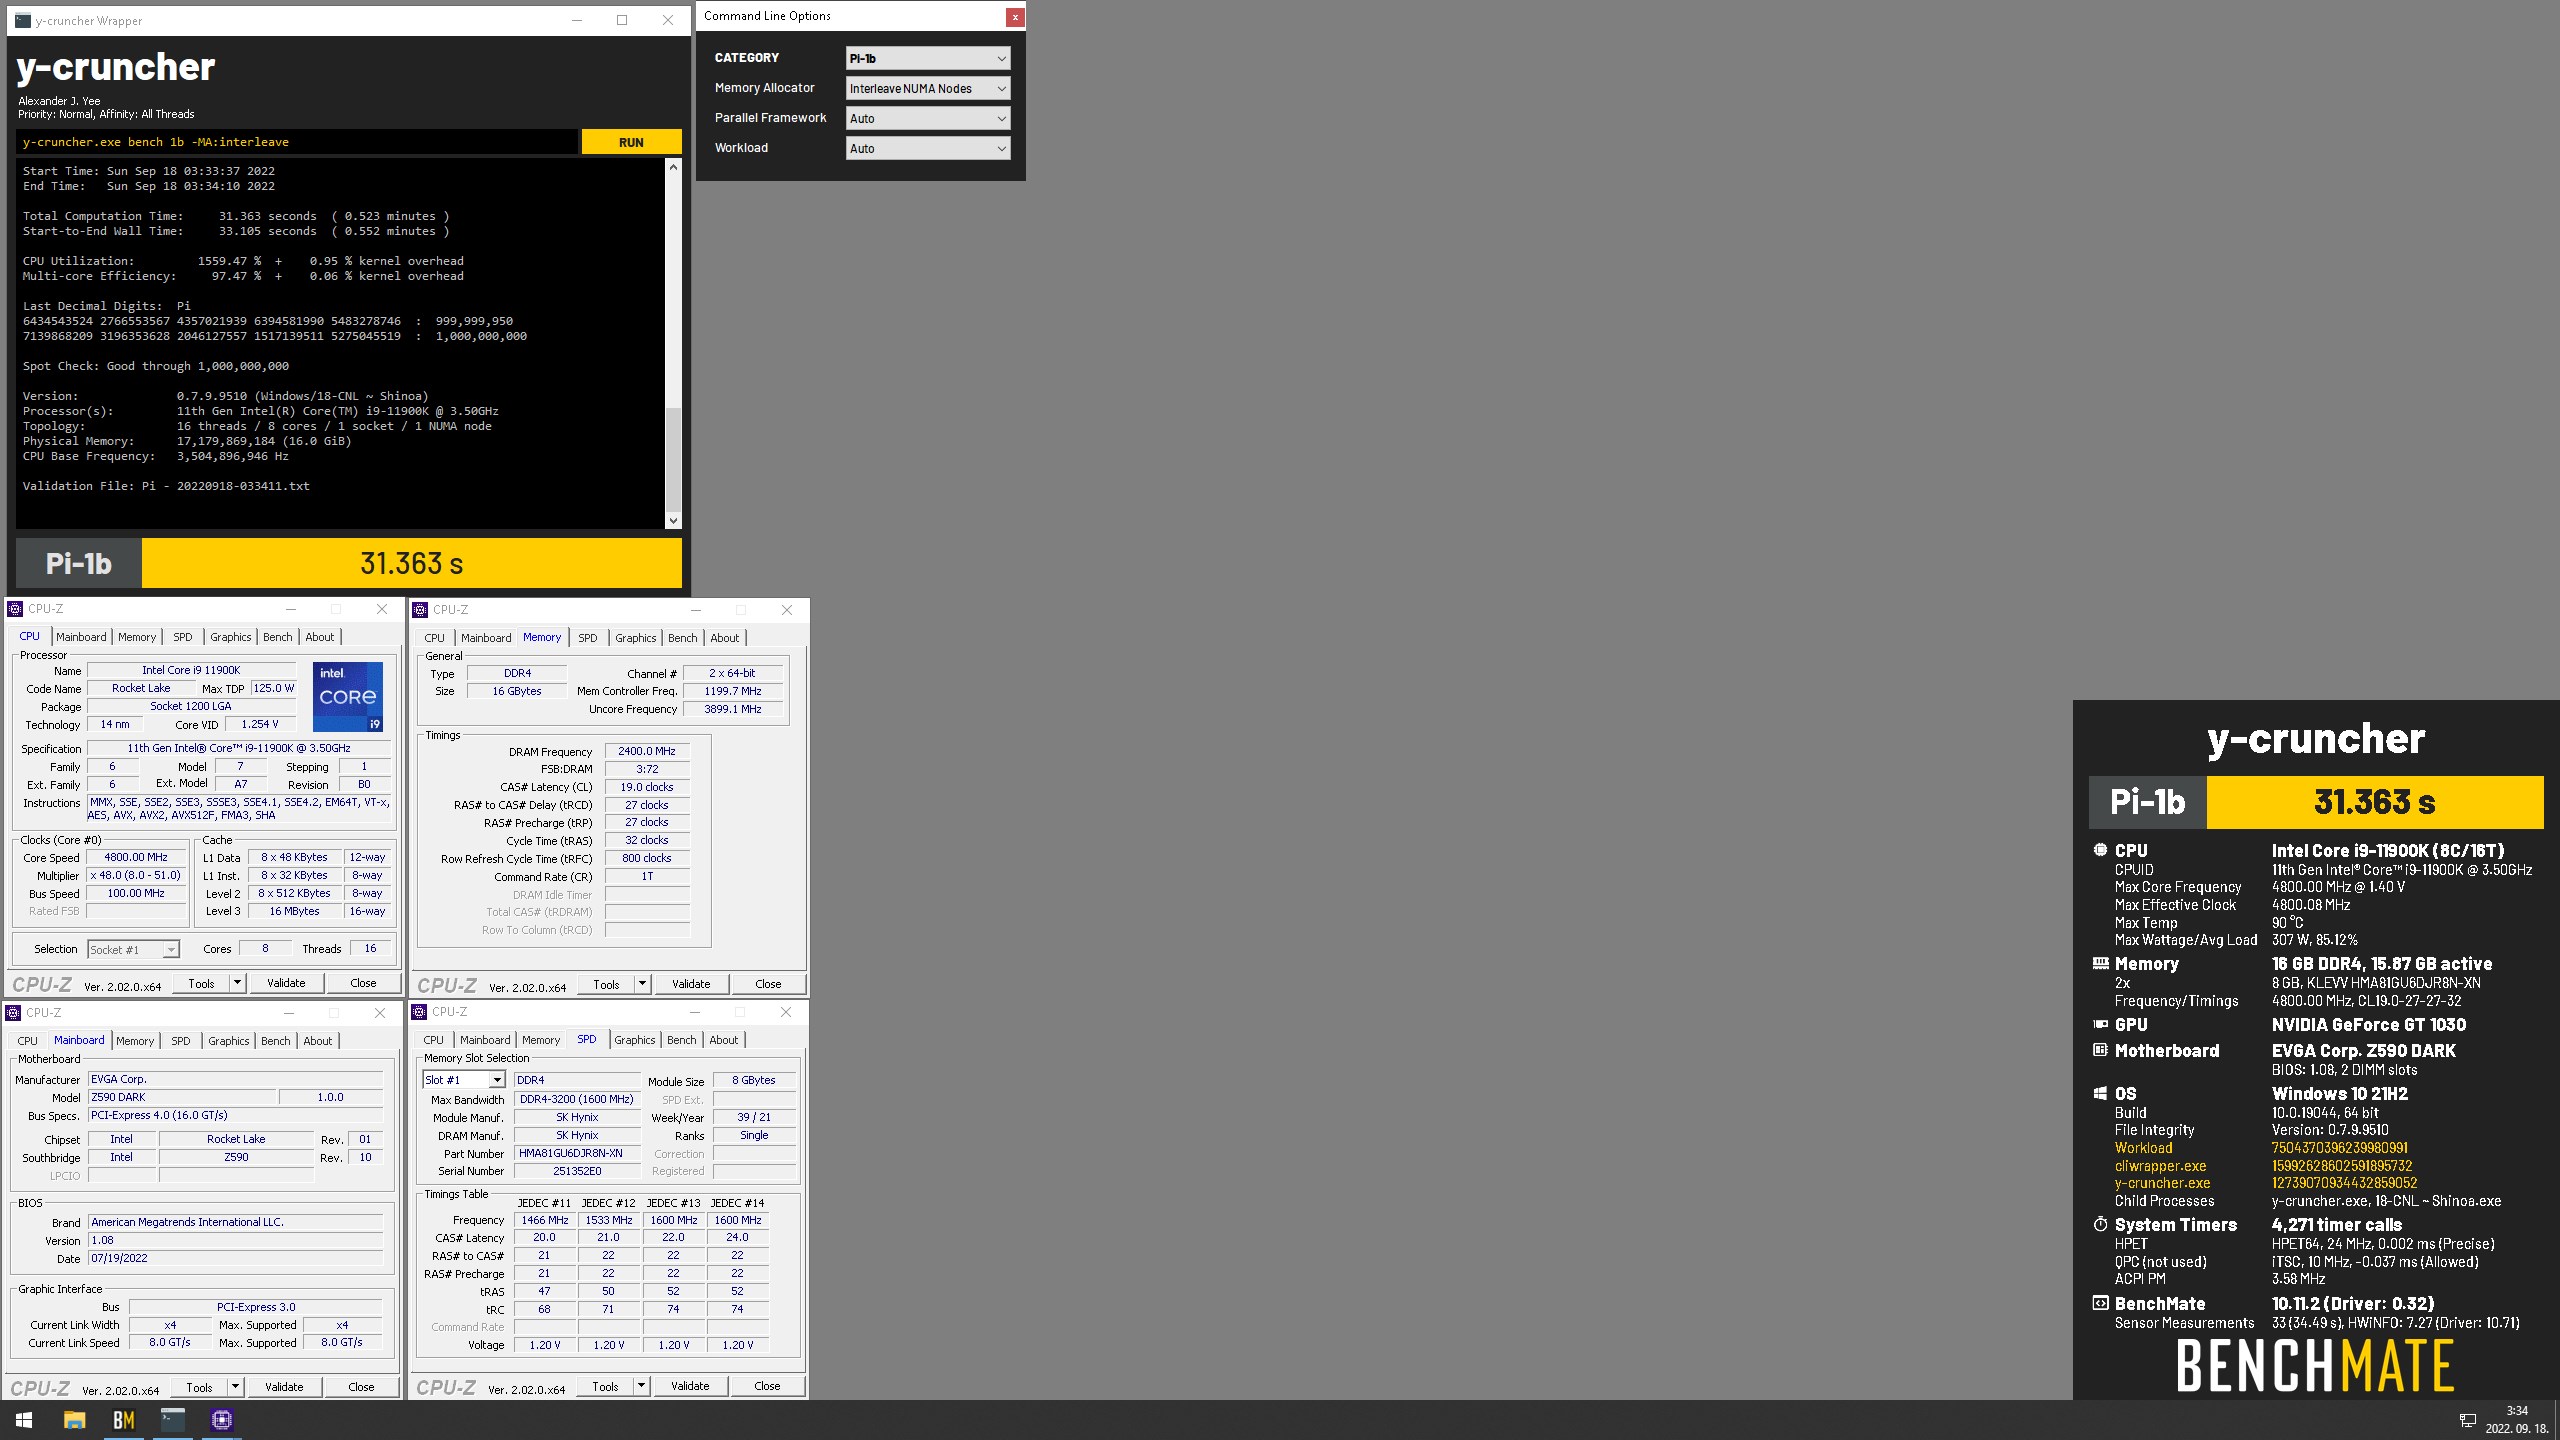The image size is (2560, 1440).
Task: Open Bench tab in top-left CPU-Z window
Action: [278, 637]
